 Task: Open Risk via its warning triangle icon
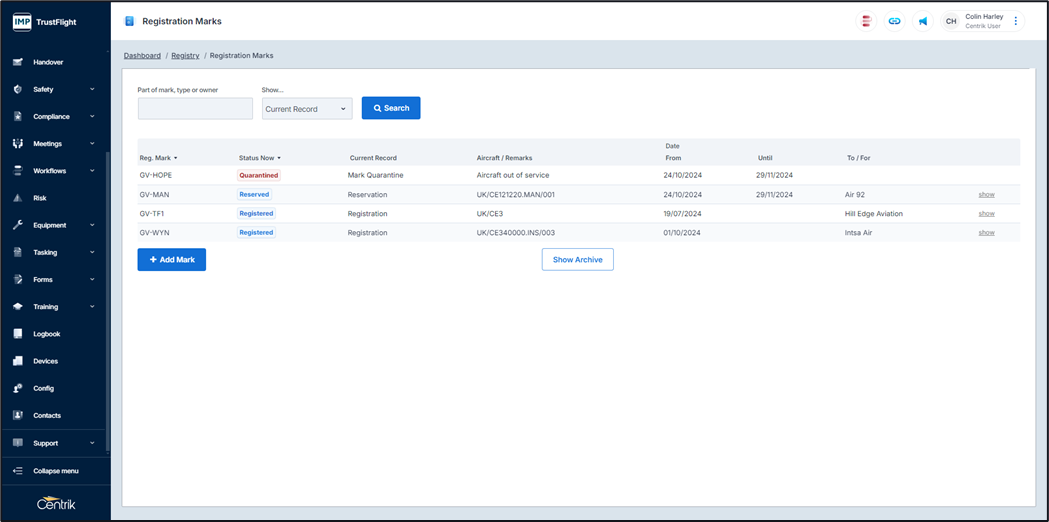click(18, 198)
